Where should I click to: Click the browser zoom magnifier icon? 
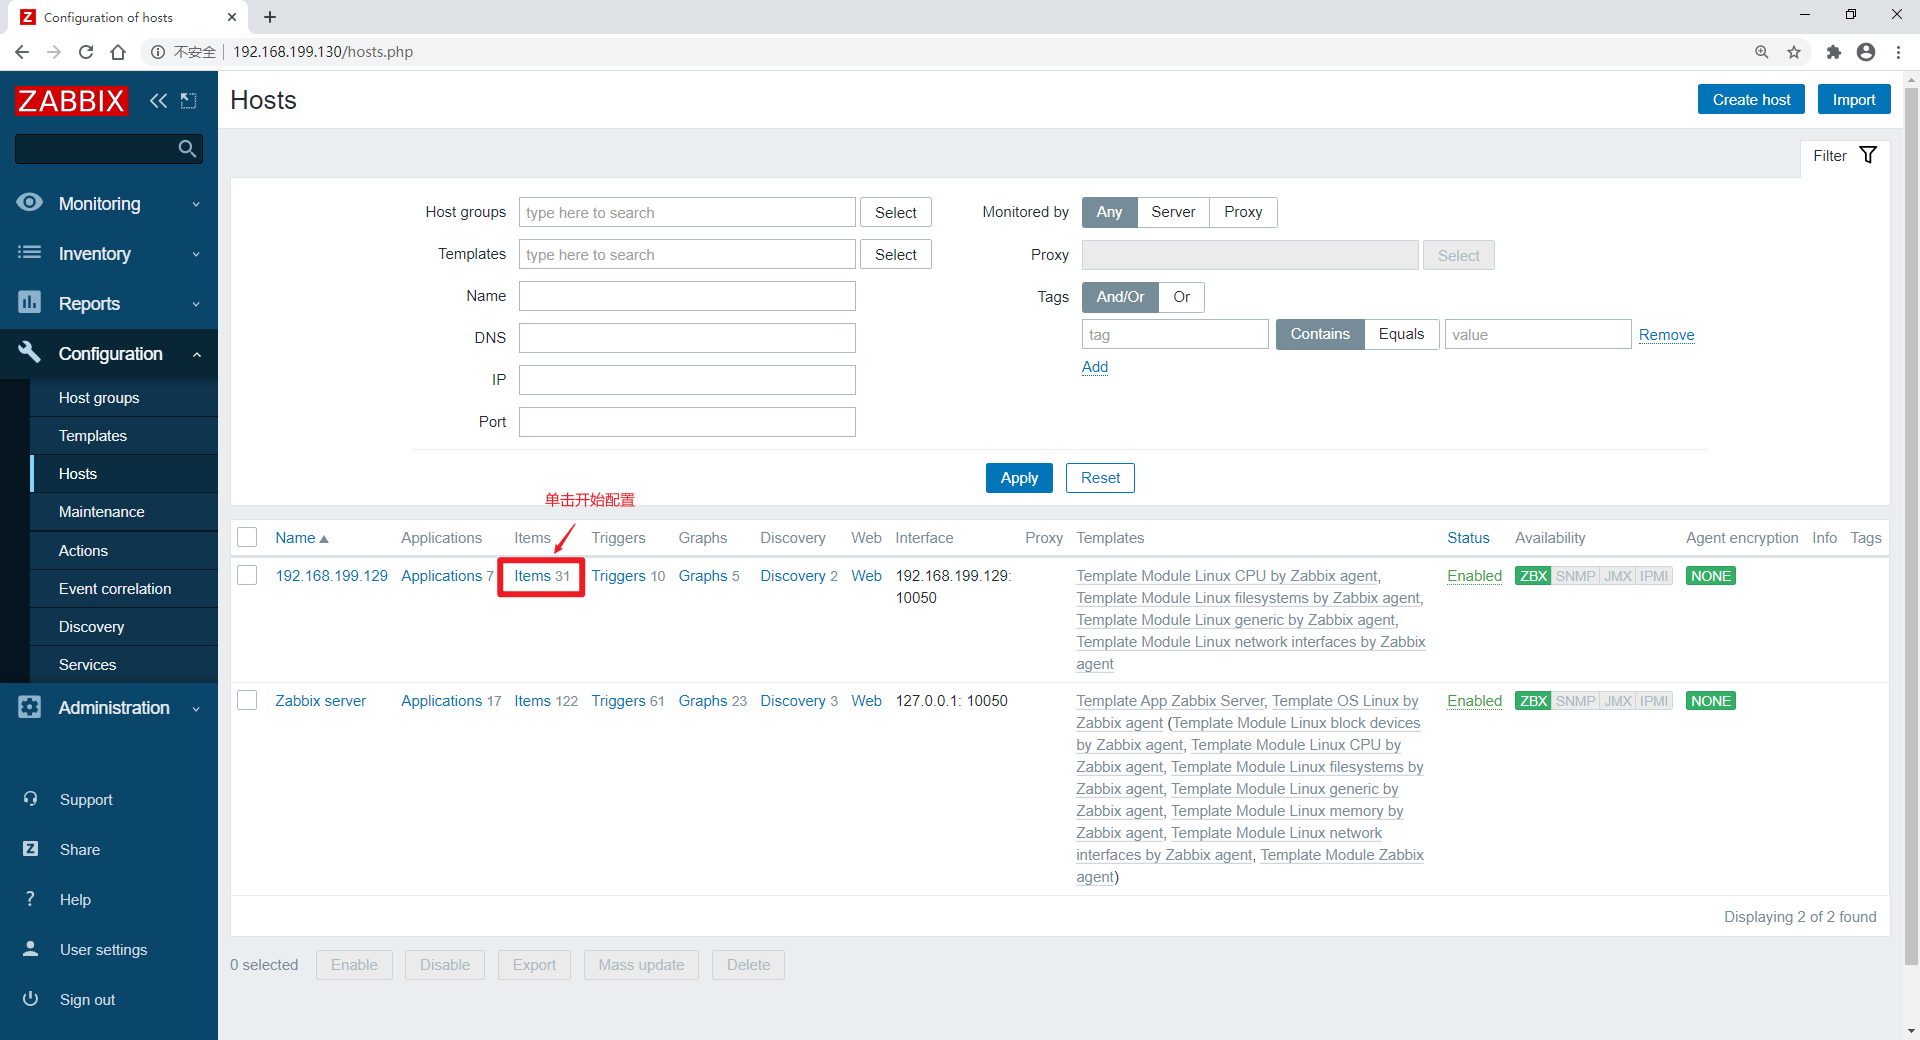[1761, 52]
